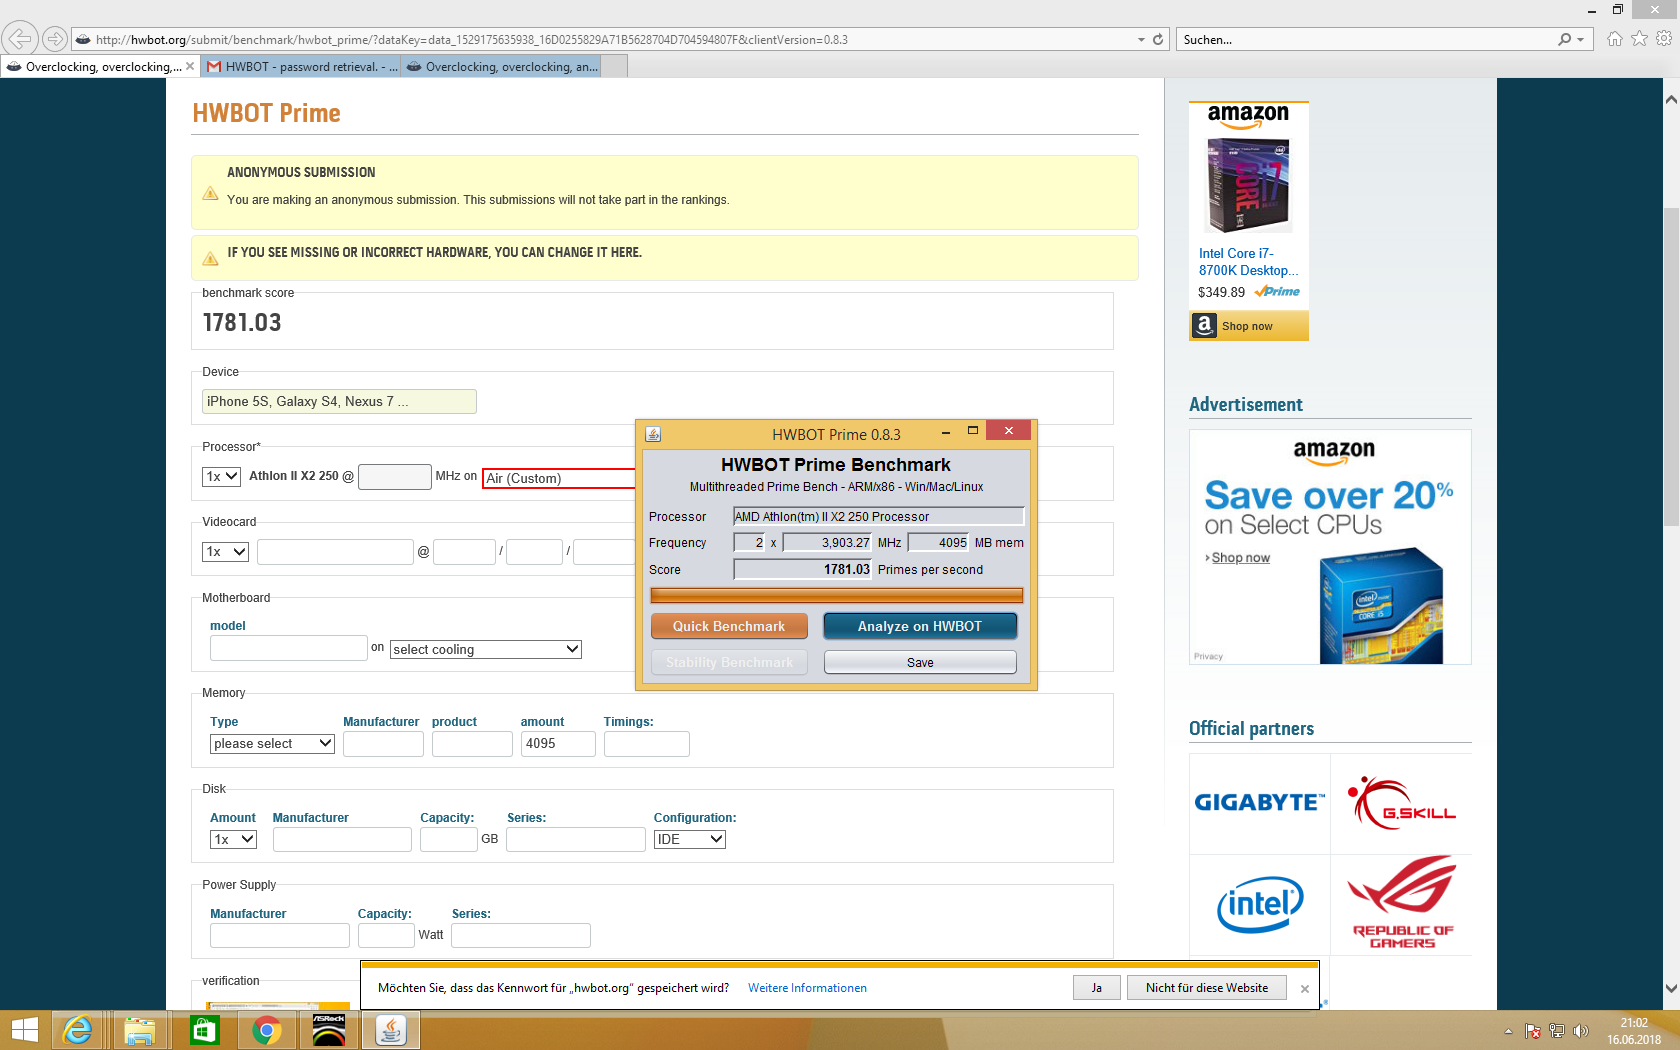Open the GIGABYTE partner logo
1680x1050 pixels.
click(x=1260, y=803)
